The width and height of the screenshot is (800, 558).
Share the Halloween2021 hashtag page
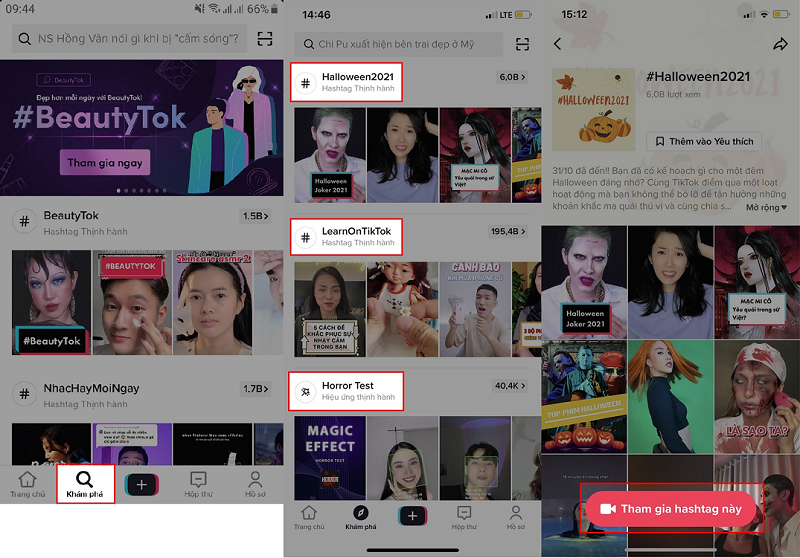pyautogui.click(x=780, y=44)
